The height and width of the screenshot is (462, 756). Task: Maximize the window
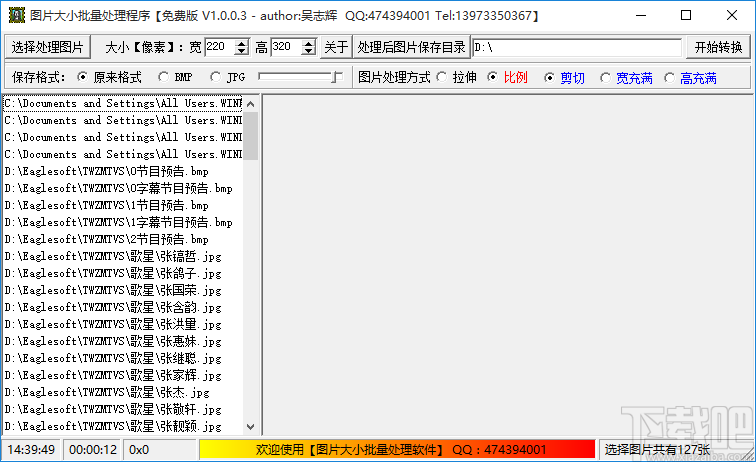tap(686, 15)
